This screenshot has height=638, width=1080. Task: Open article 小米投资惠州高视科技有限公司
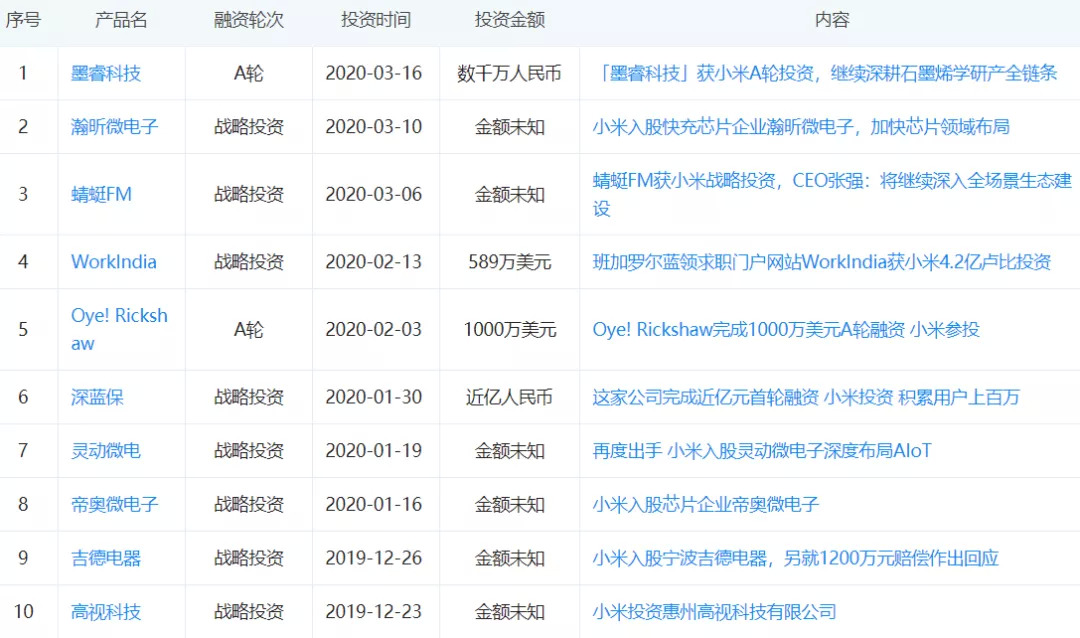[714, 612]
